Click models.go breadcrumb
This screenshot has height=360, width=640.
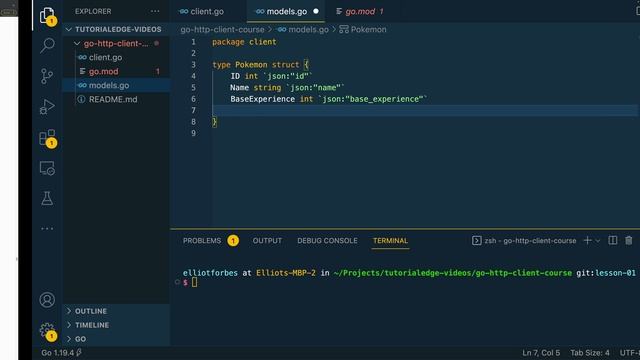coord(303,29)
